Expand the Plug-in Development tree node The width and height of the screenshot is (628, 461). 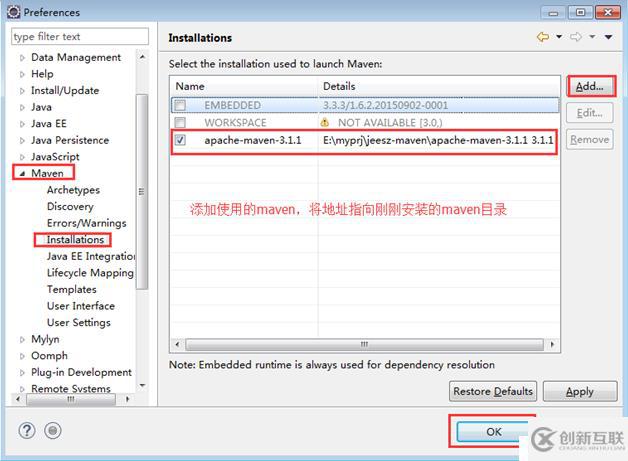[22, 372]
